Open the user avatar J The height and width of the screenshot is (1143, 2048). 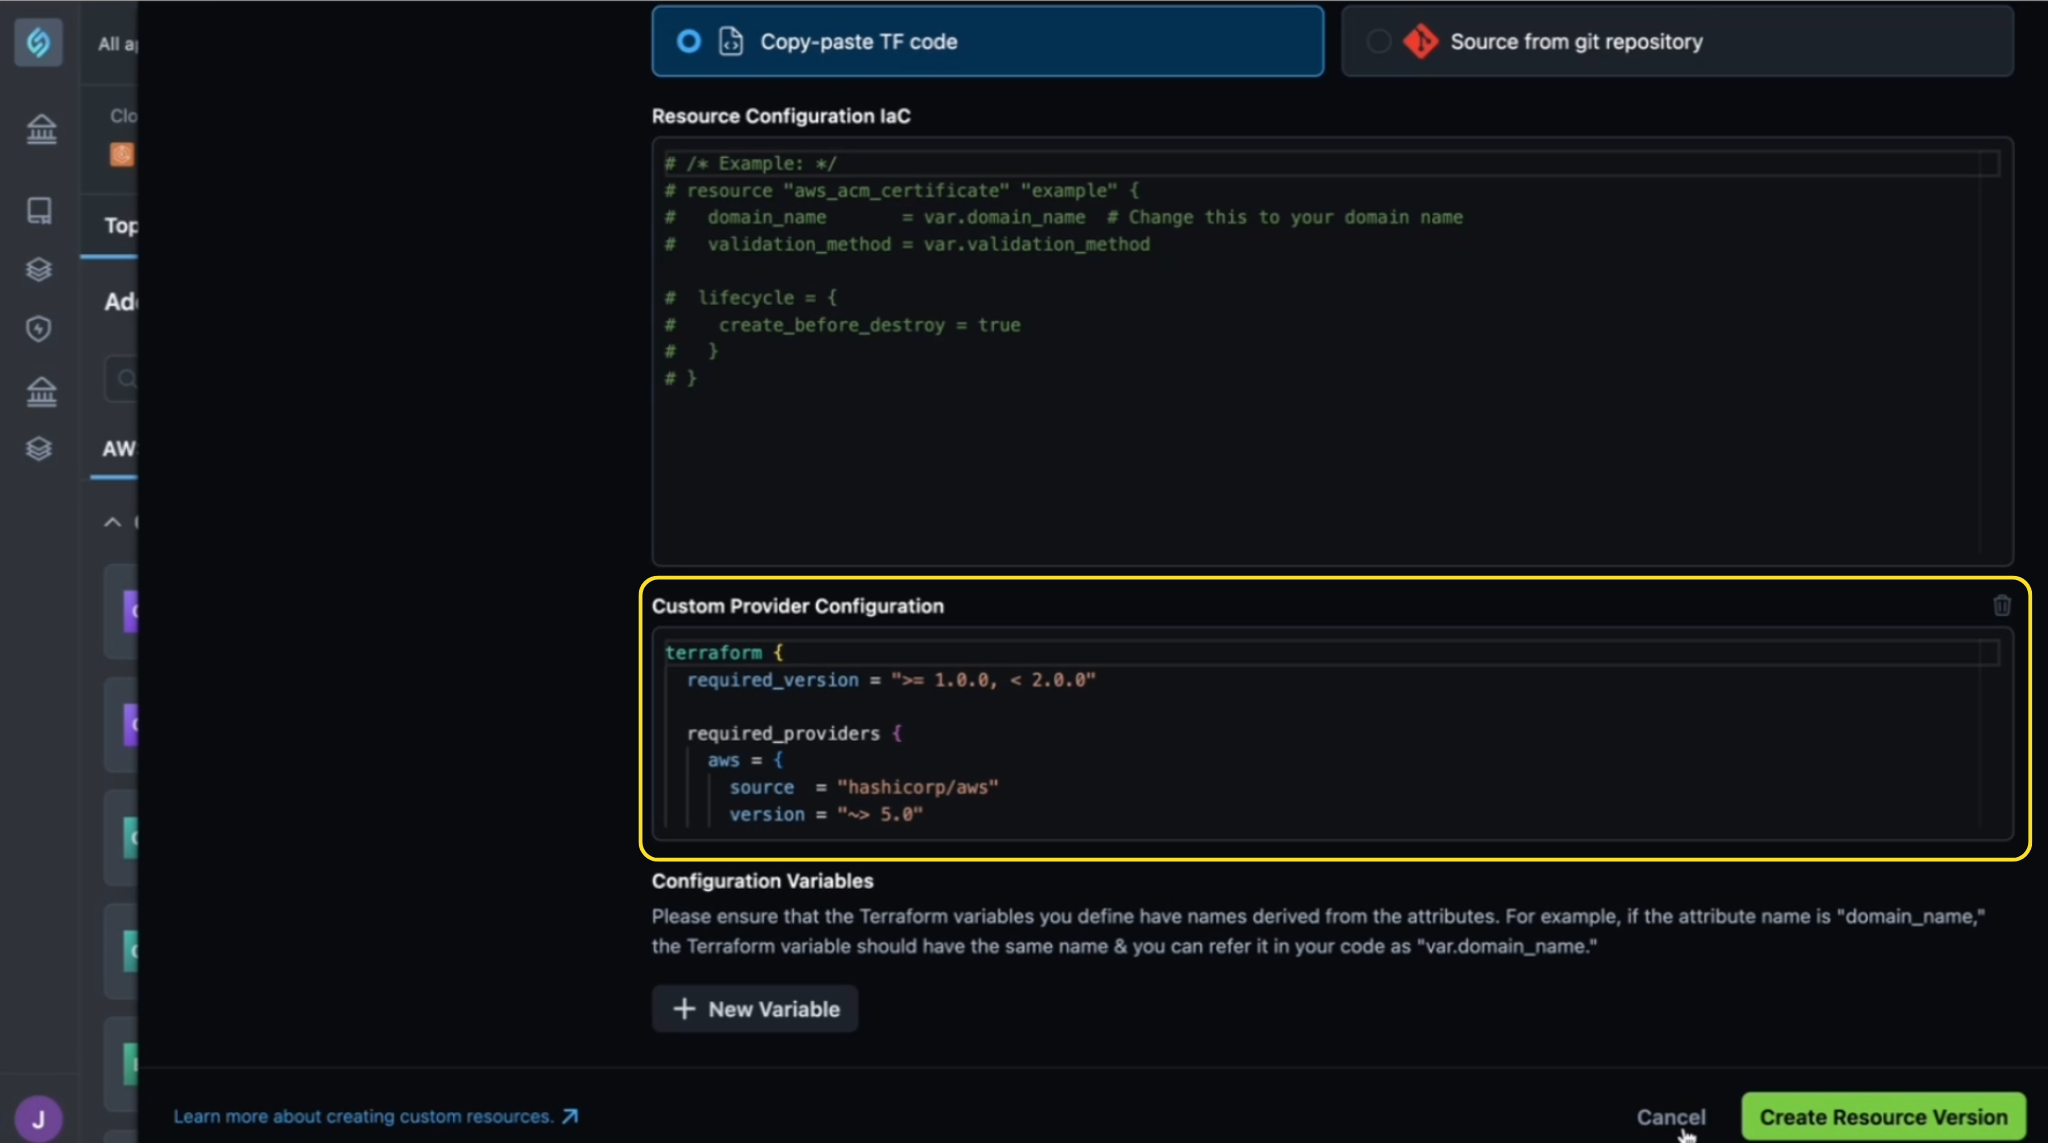click(x=38, y=1119)
